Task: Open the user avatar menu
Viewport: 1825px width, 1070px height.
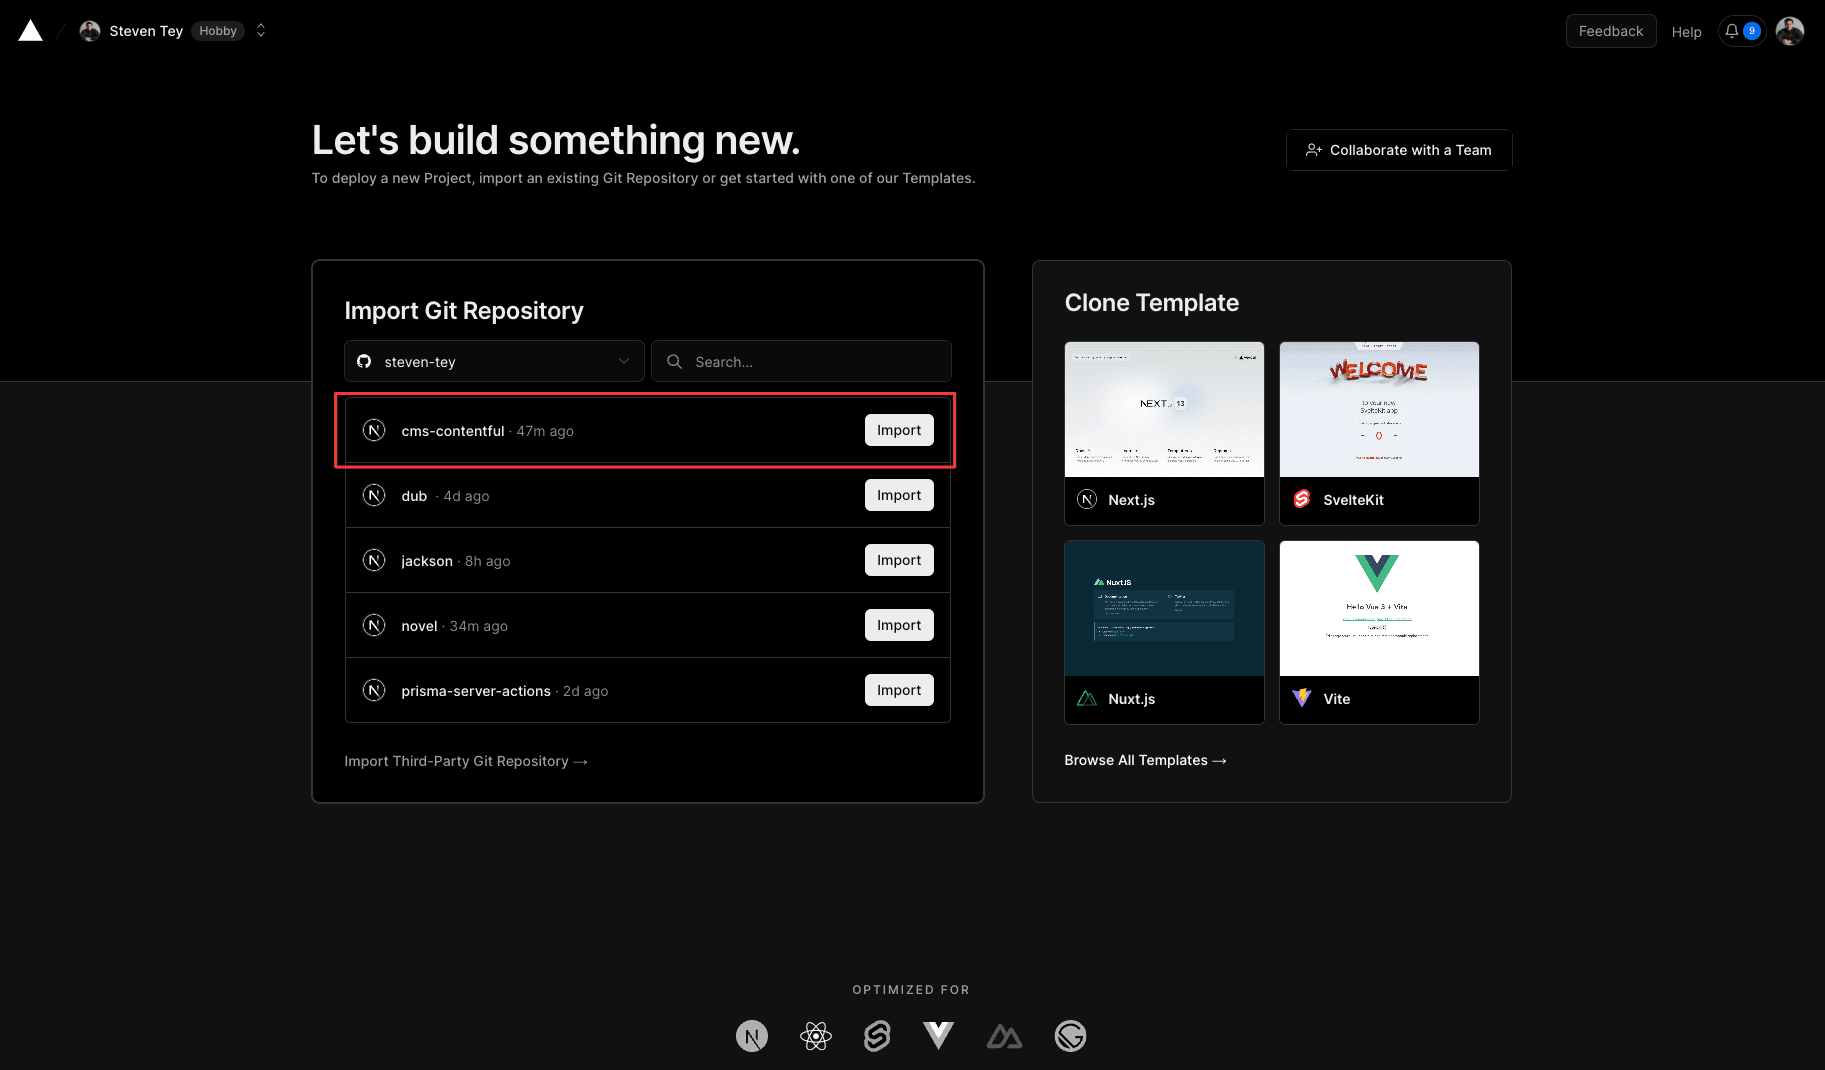Action: tap(1789, 31)
